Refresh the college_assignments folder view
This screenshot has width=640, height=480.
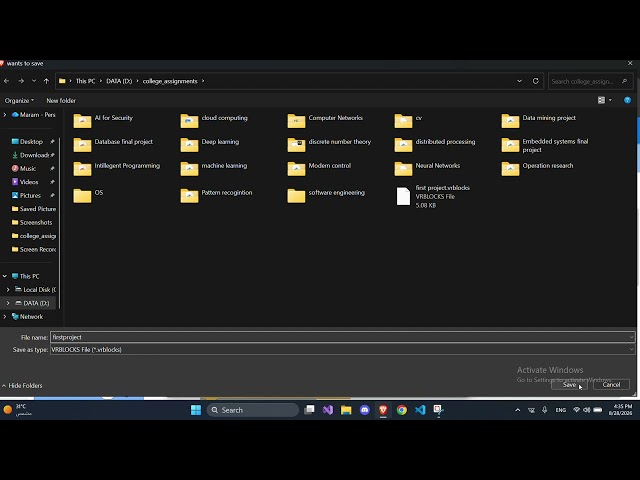536,81
